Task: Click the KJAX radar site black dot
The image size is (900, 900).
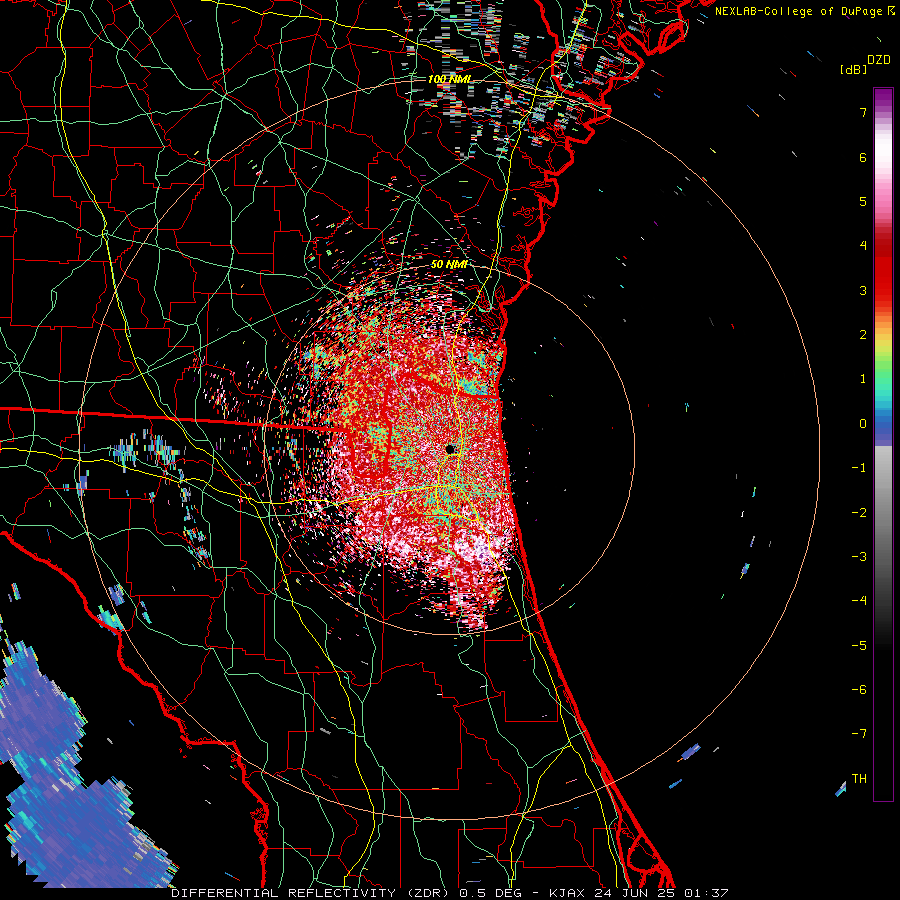Action: (451, 449)
